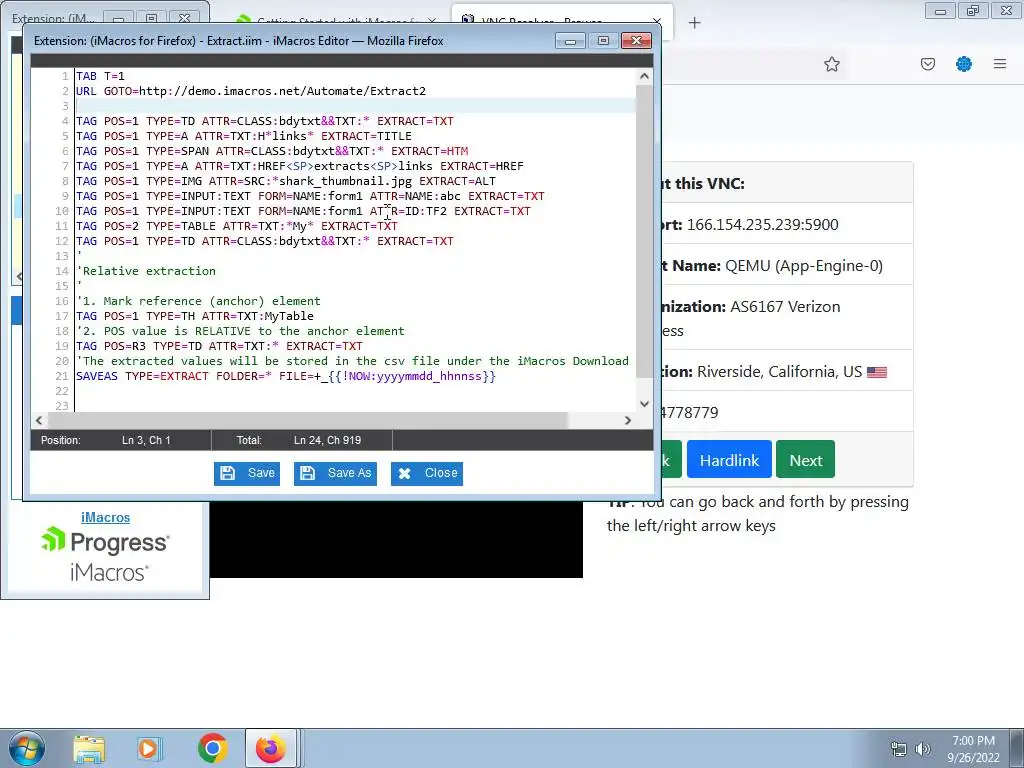Viewport: 1024px width, 768px height.
Task: Open File Explorer from the taskbar
Action: pyautogui.click(x=89, y=748)
